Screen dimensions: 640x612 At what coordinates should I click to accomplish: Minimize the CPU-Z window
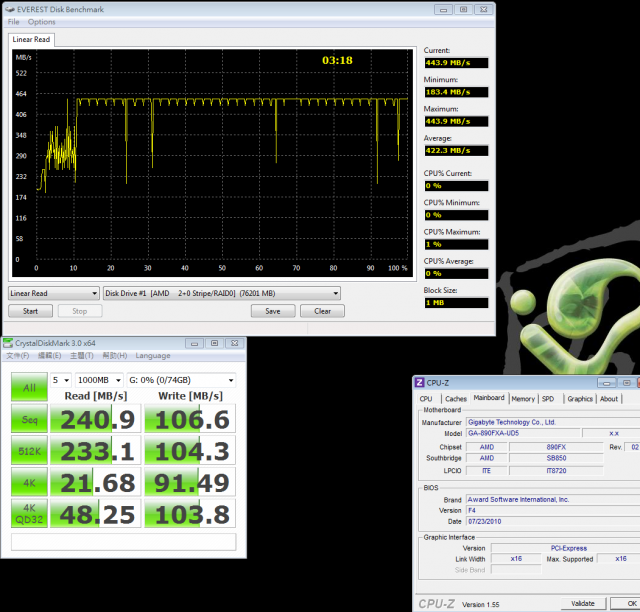pos(607,383)
